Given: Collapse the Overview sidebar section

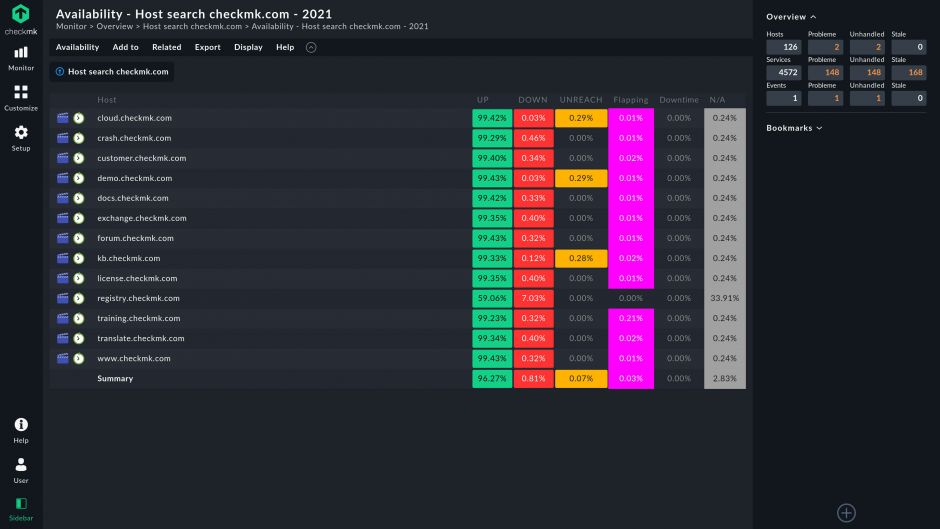Looking at the screenshot, I should [x=791, y=17].
